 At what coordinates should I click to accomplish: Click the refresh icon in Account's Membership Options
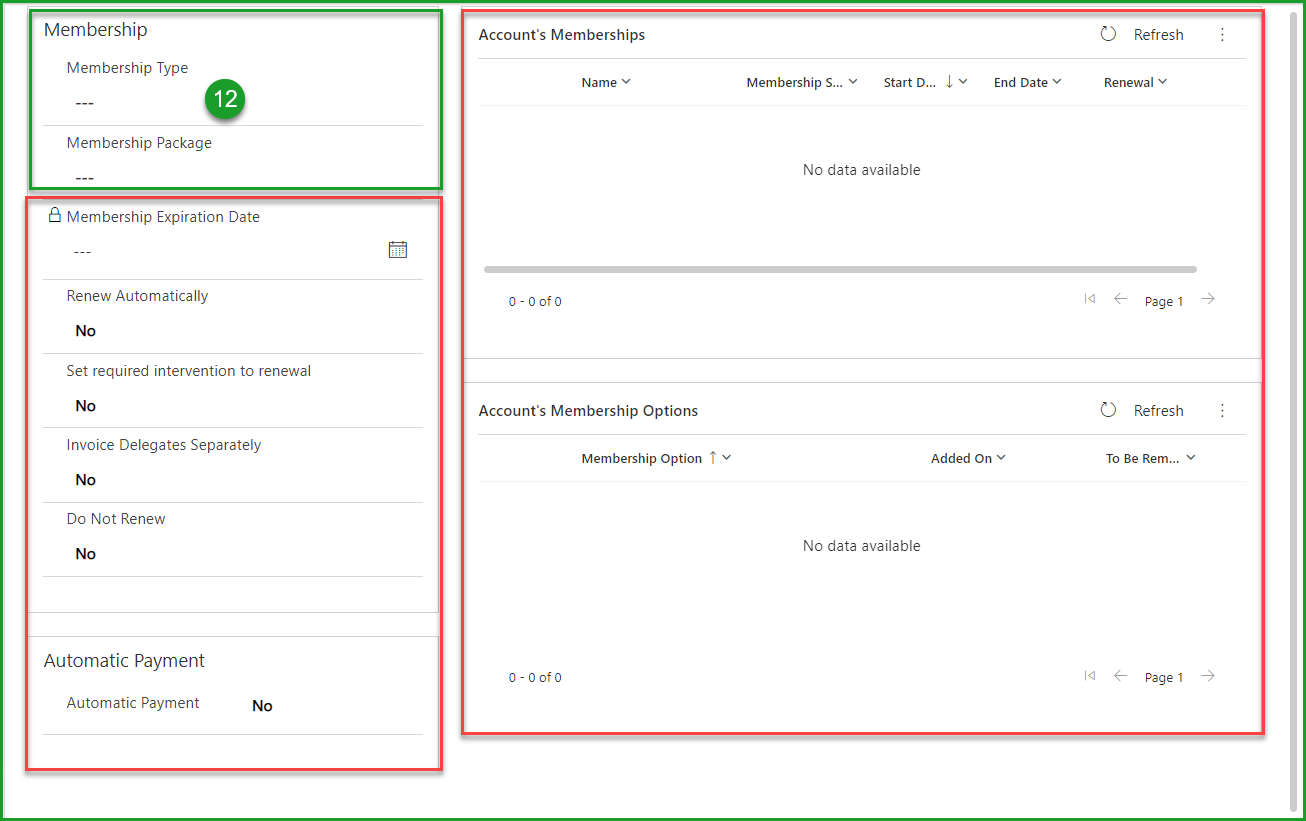1108,411
